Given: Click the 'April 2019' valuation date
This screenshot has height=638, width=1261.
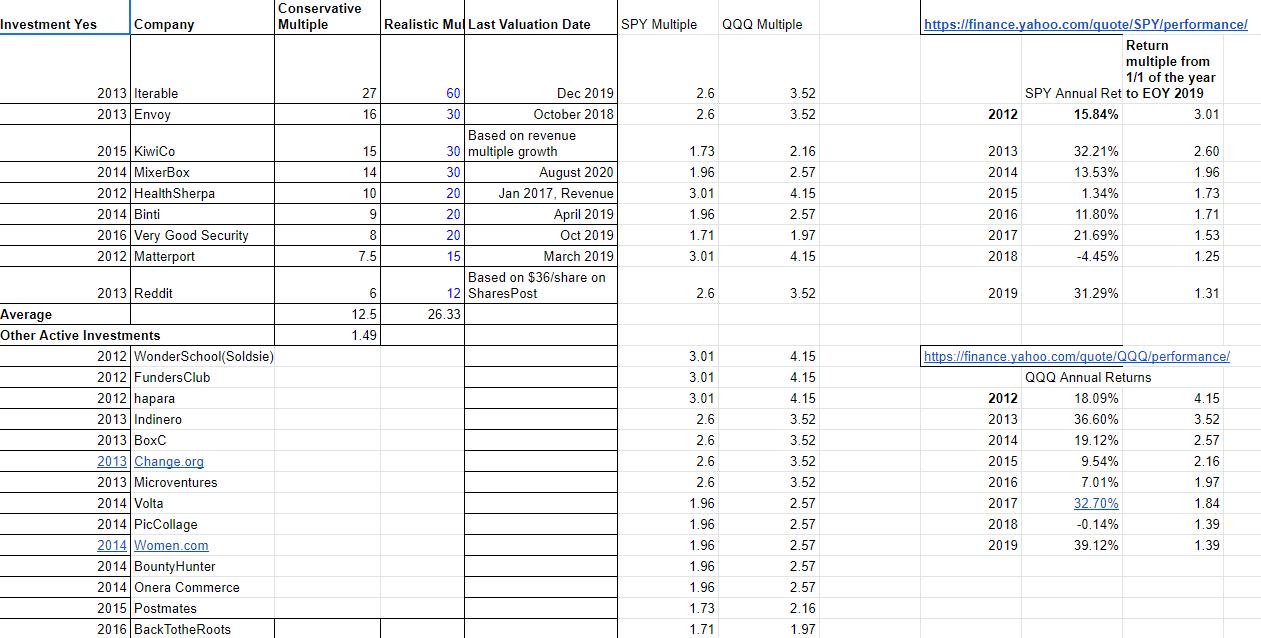Looking at the screenshot, I should pos(540,214).
